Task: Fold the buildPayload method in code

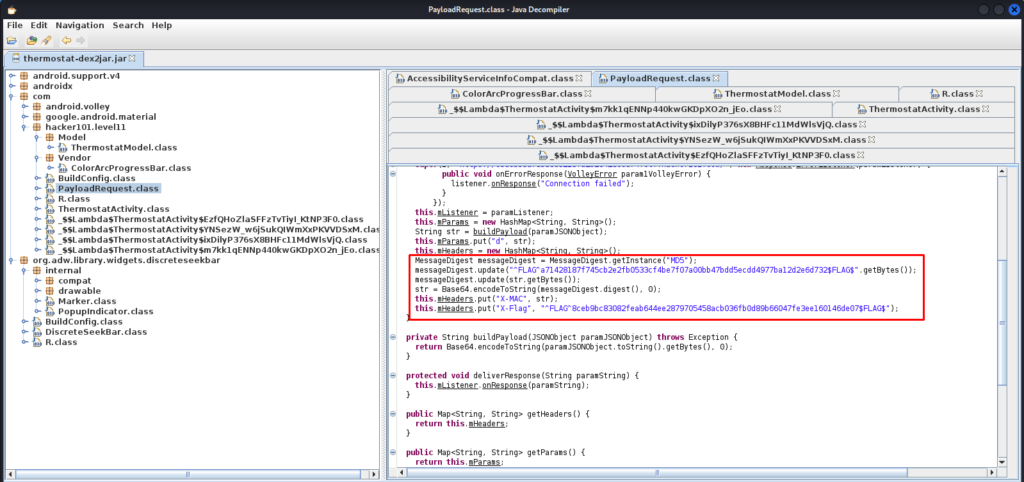Action: pyautogui.click(x=393, y=337)
